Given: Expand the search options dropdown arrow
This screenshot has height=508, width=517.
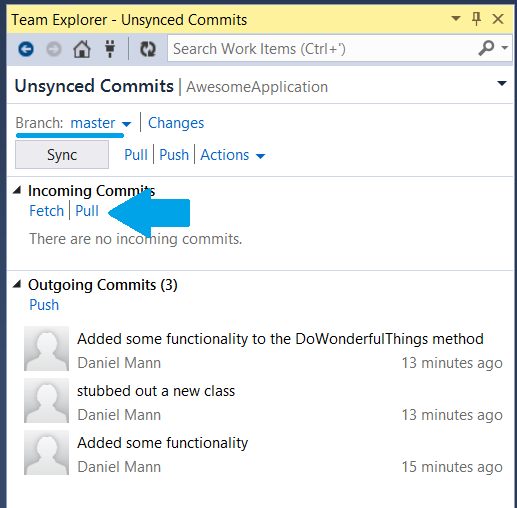Looking at the screenshot, I should (505, 48).
